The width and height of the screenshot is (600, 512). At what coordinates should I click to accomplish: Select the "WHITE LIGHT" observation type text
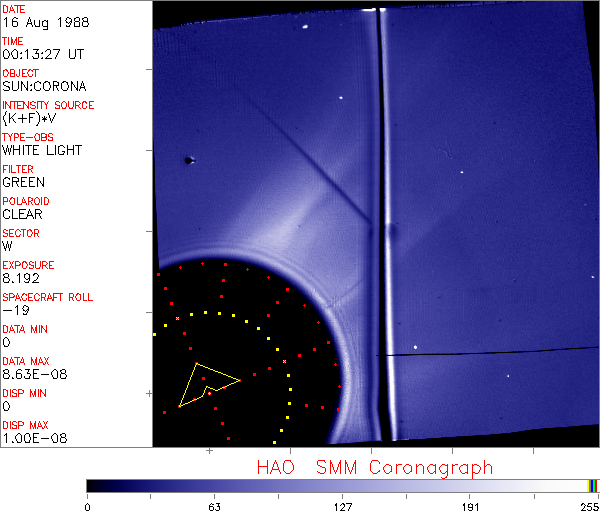(42, 150)
